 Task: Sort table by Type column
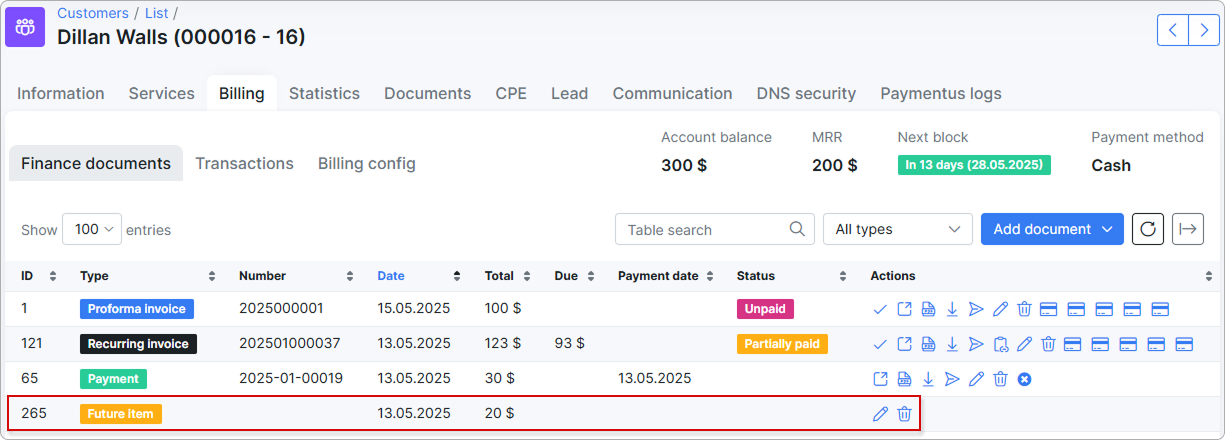click(148, 276)
